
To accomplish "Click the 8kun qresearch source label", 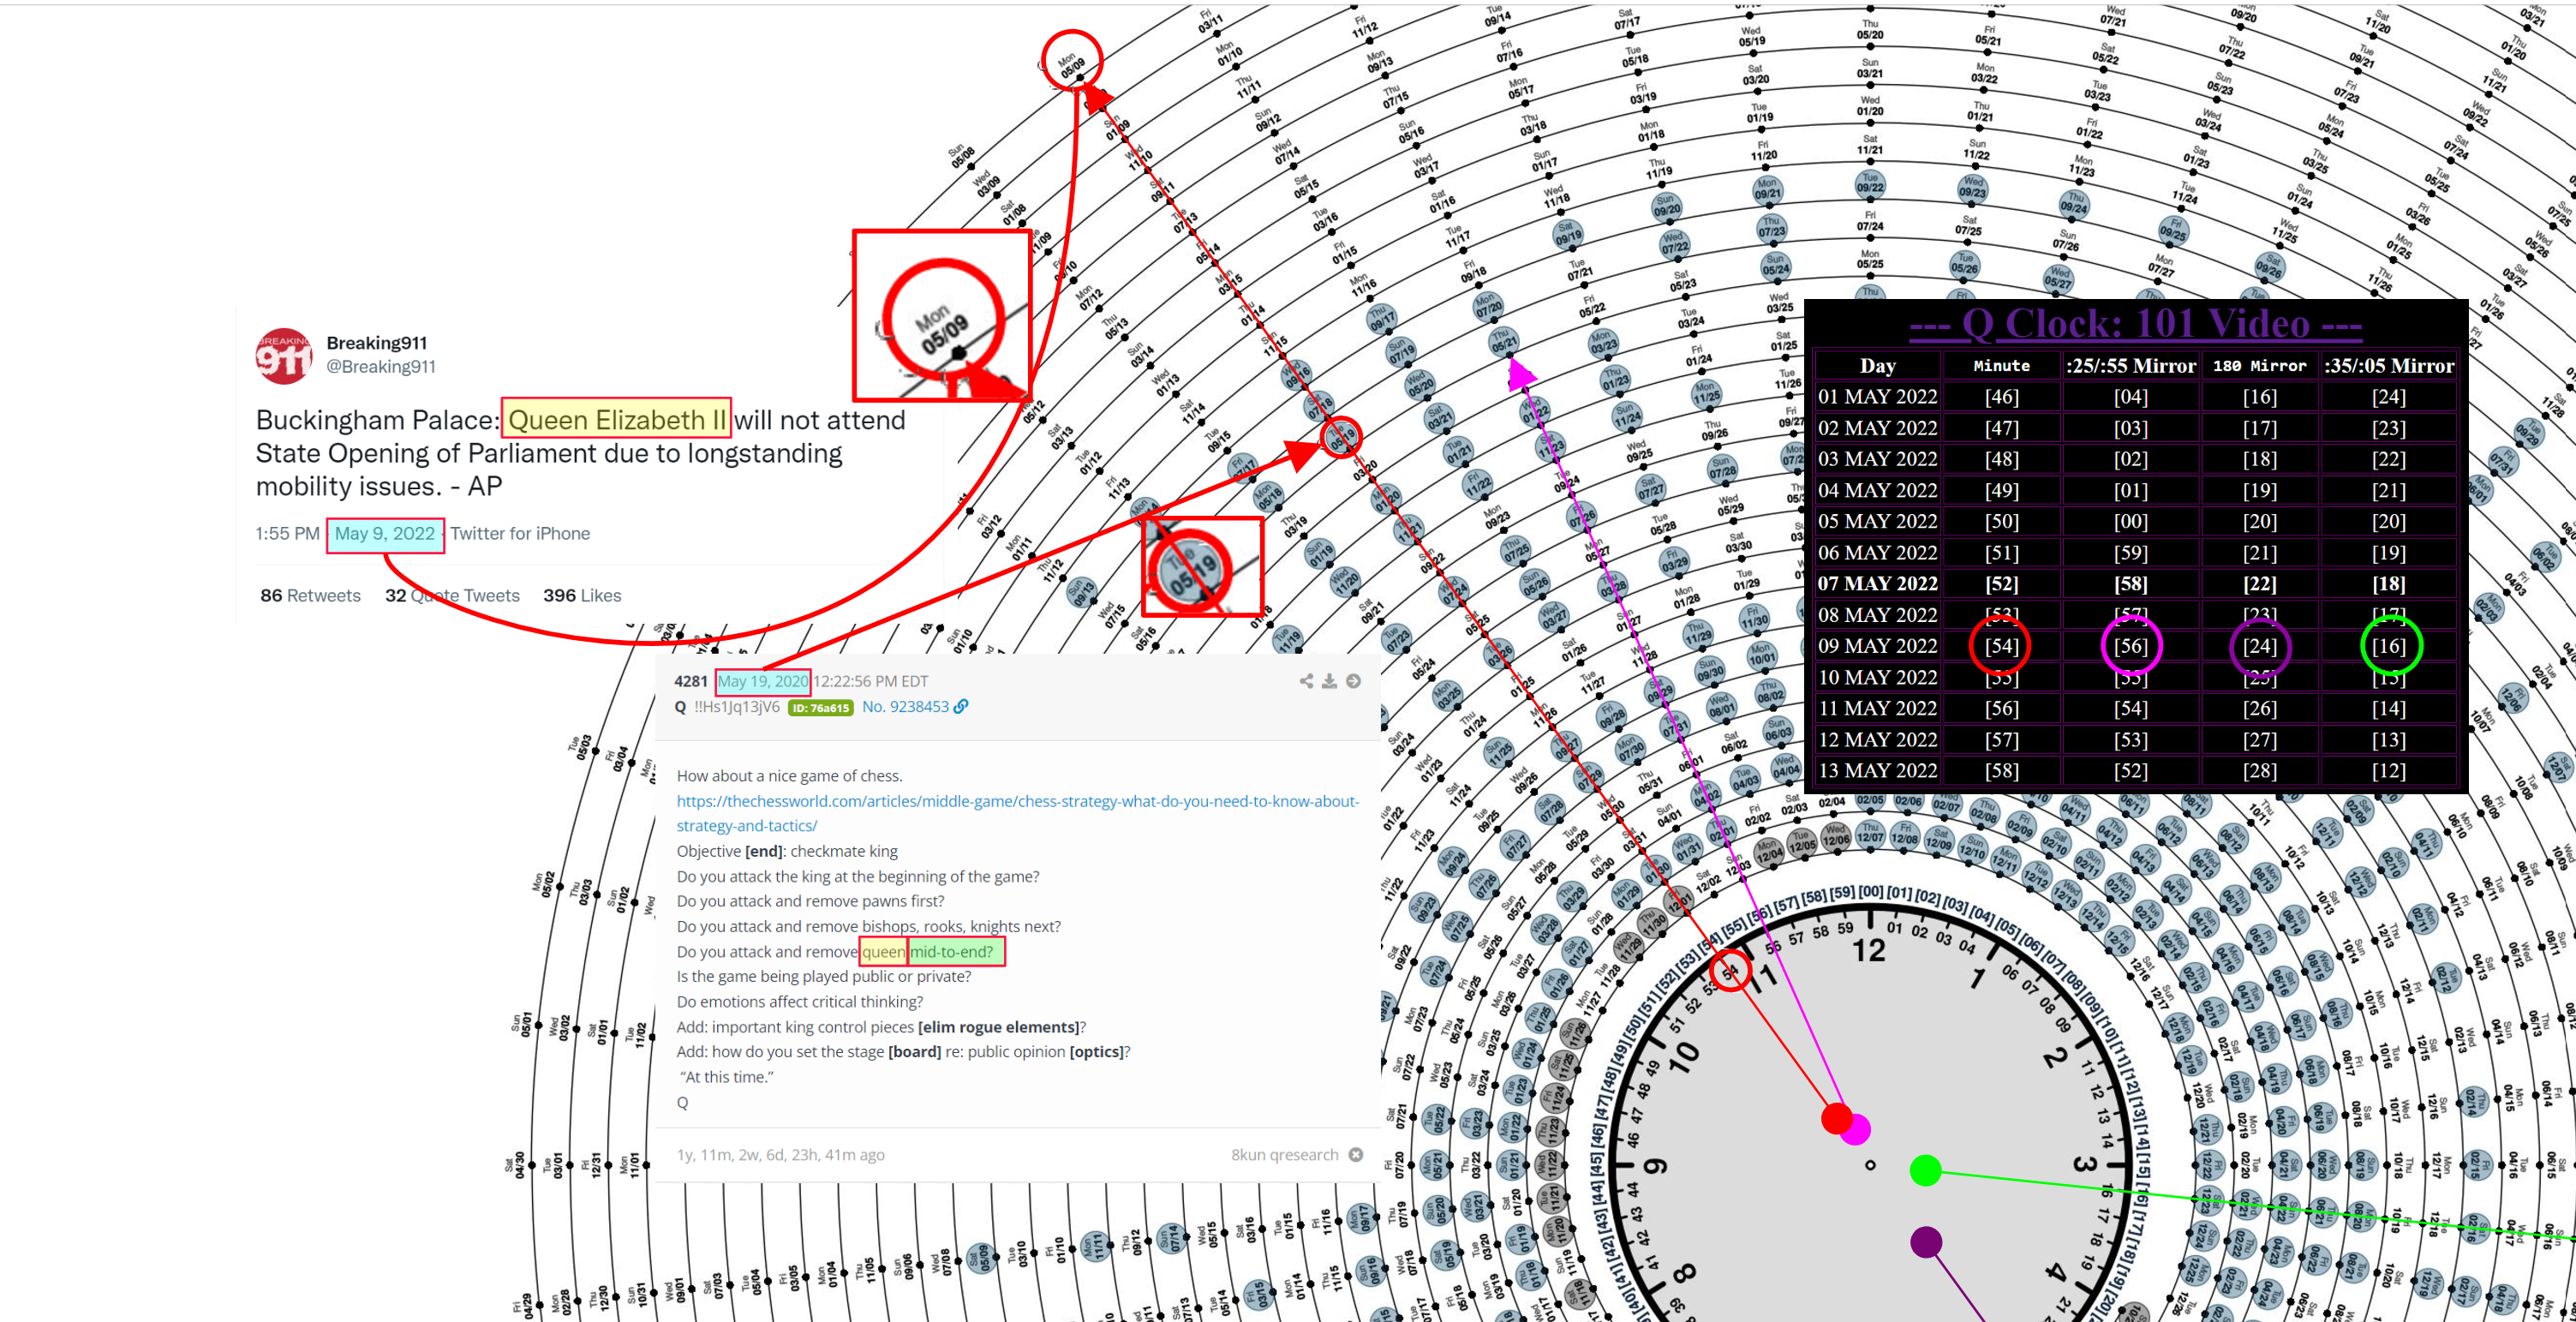I will [x=1284, y=1155].
